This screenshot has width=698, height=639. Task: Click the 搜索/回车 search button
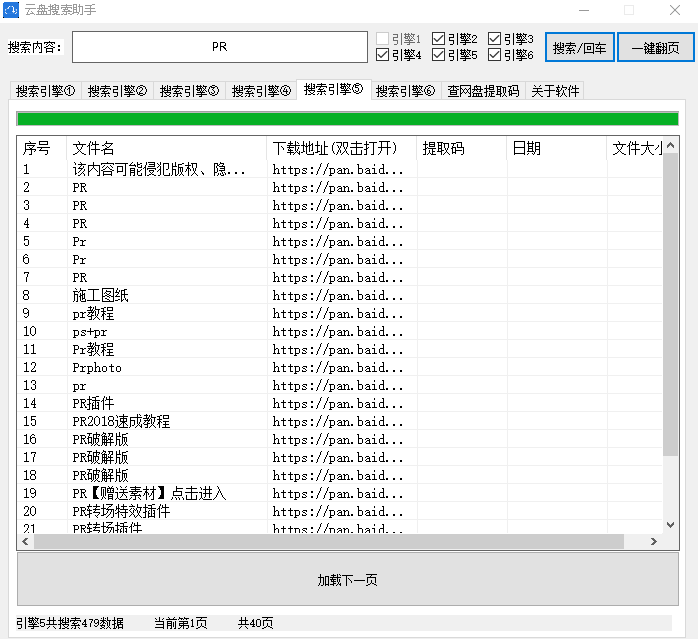pos(580,47)
